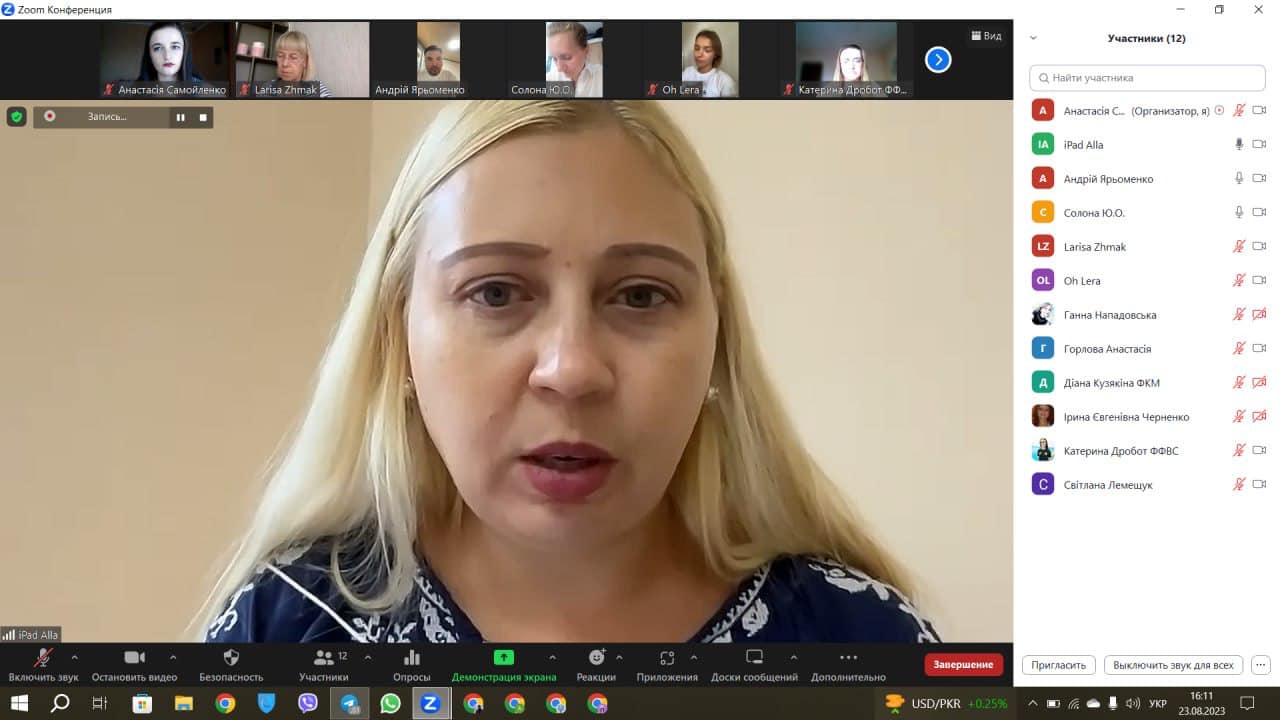The image size is (1280, 720).
Task: Select Солона Ю.О. video thumbnail
Action: [x=574, y=59]
